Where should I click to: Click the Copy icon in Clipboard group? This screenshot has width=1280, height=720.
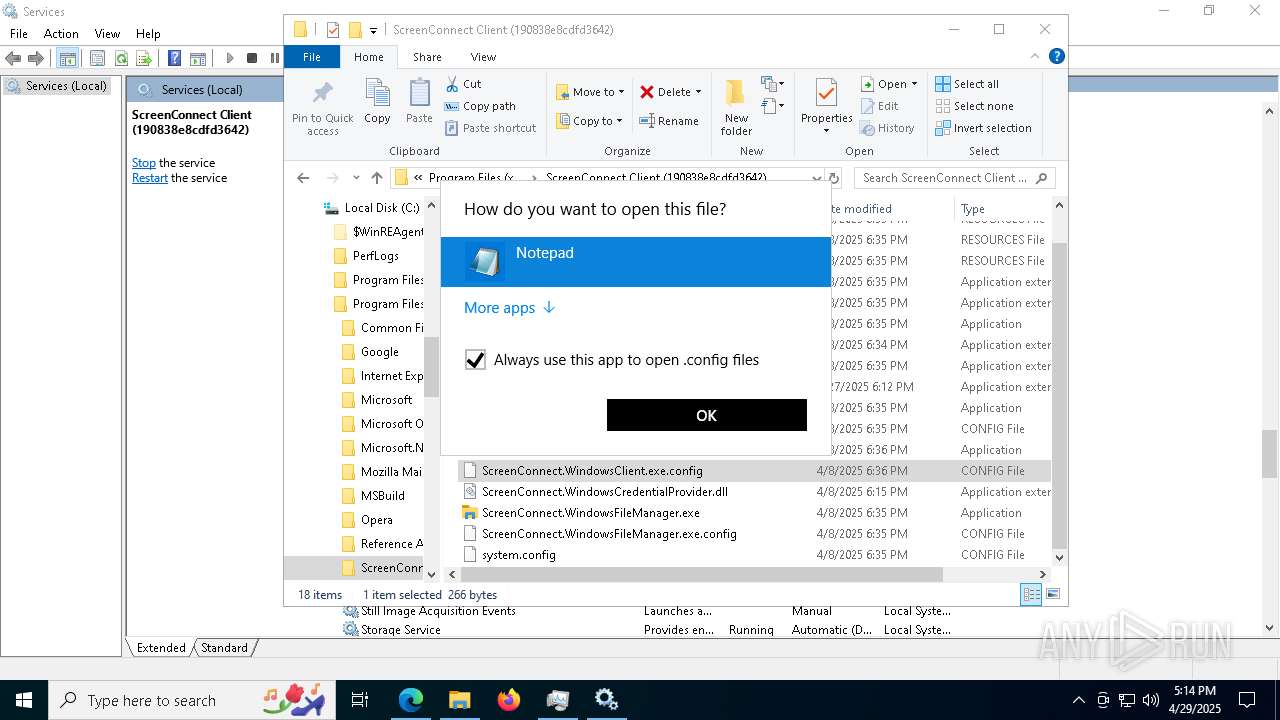(x=377, y=95)
